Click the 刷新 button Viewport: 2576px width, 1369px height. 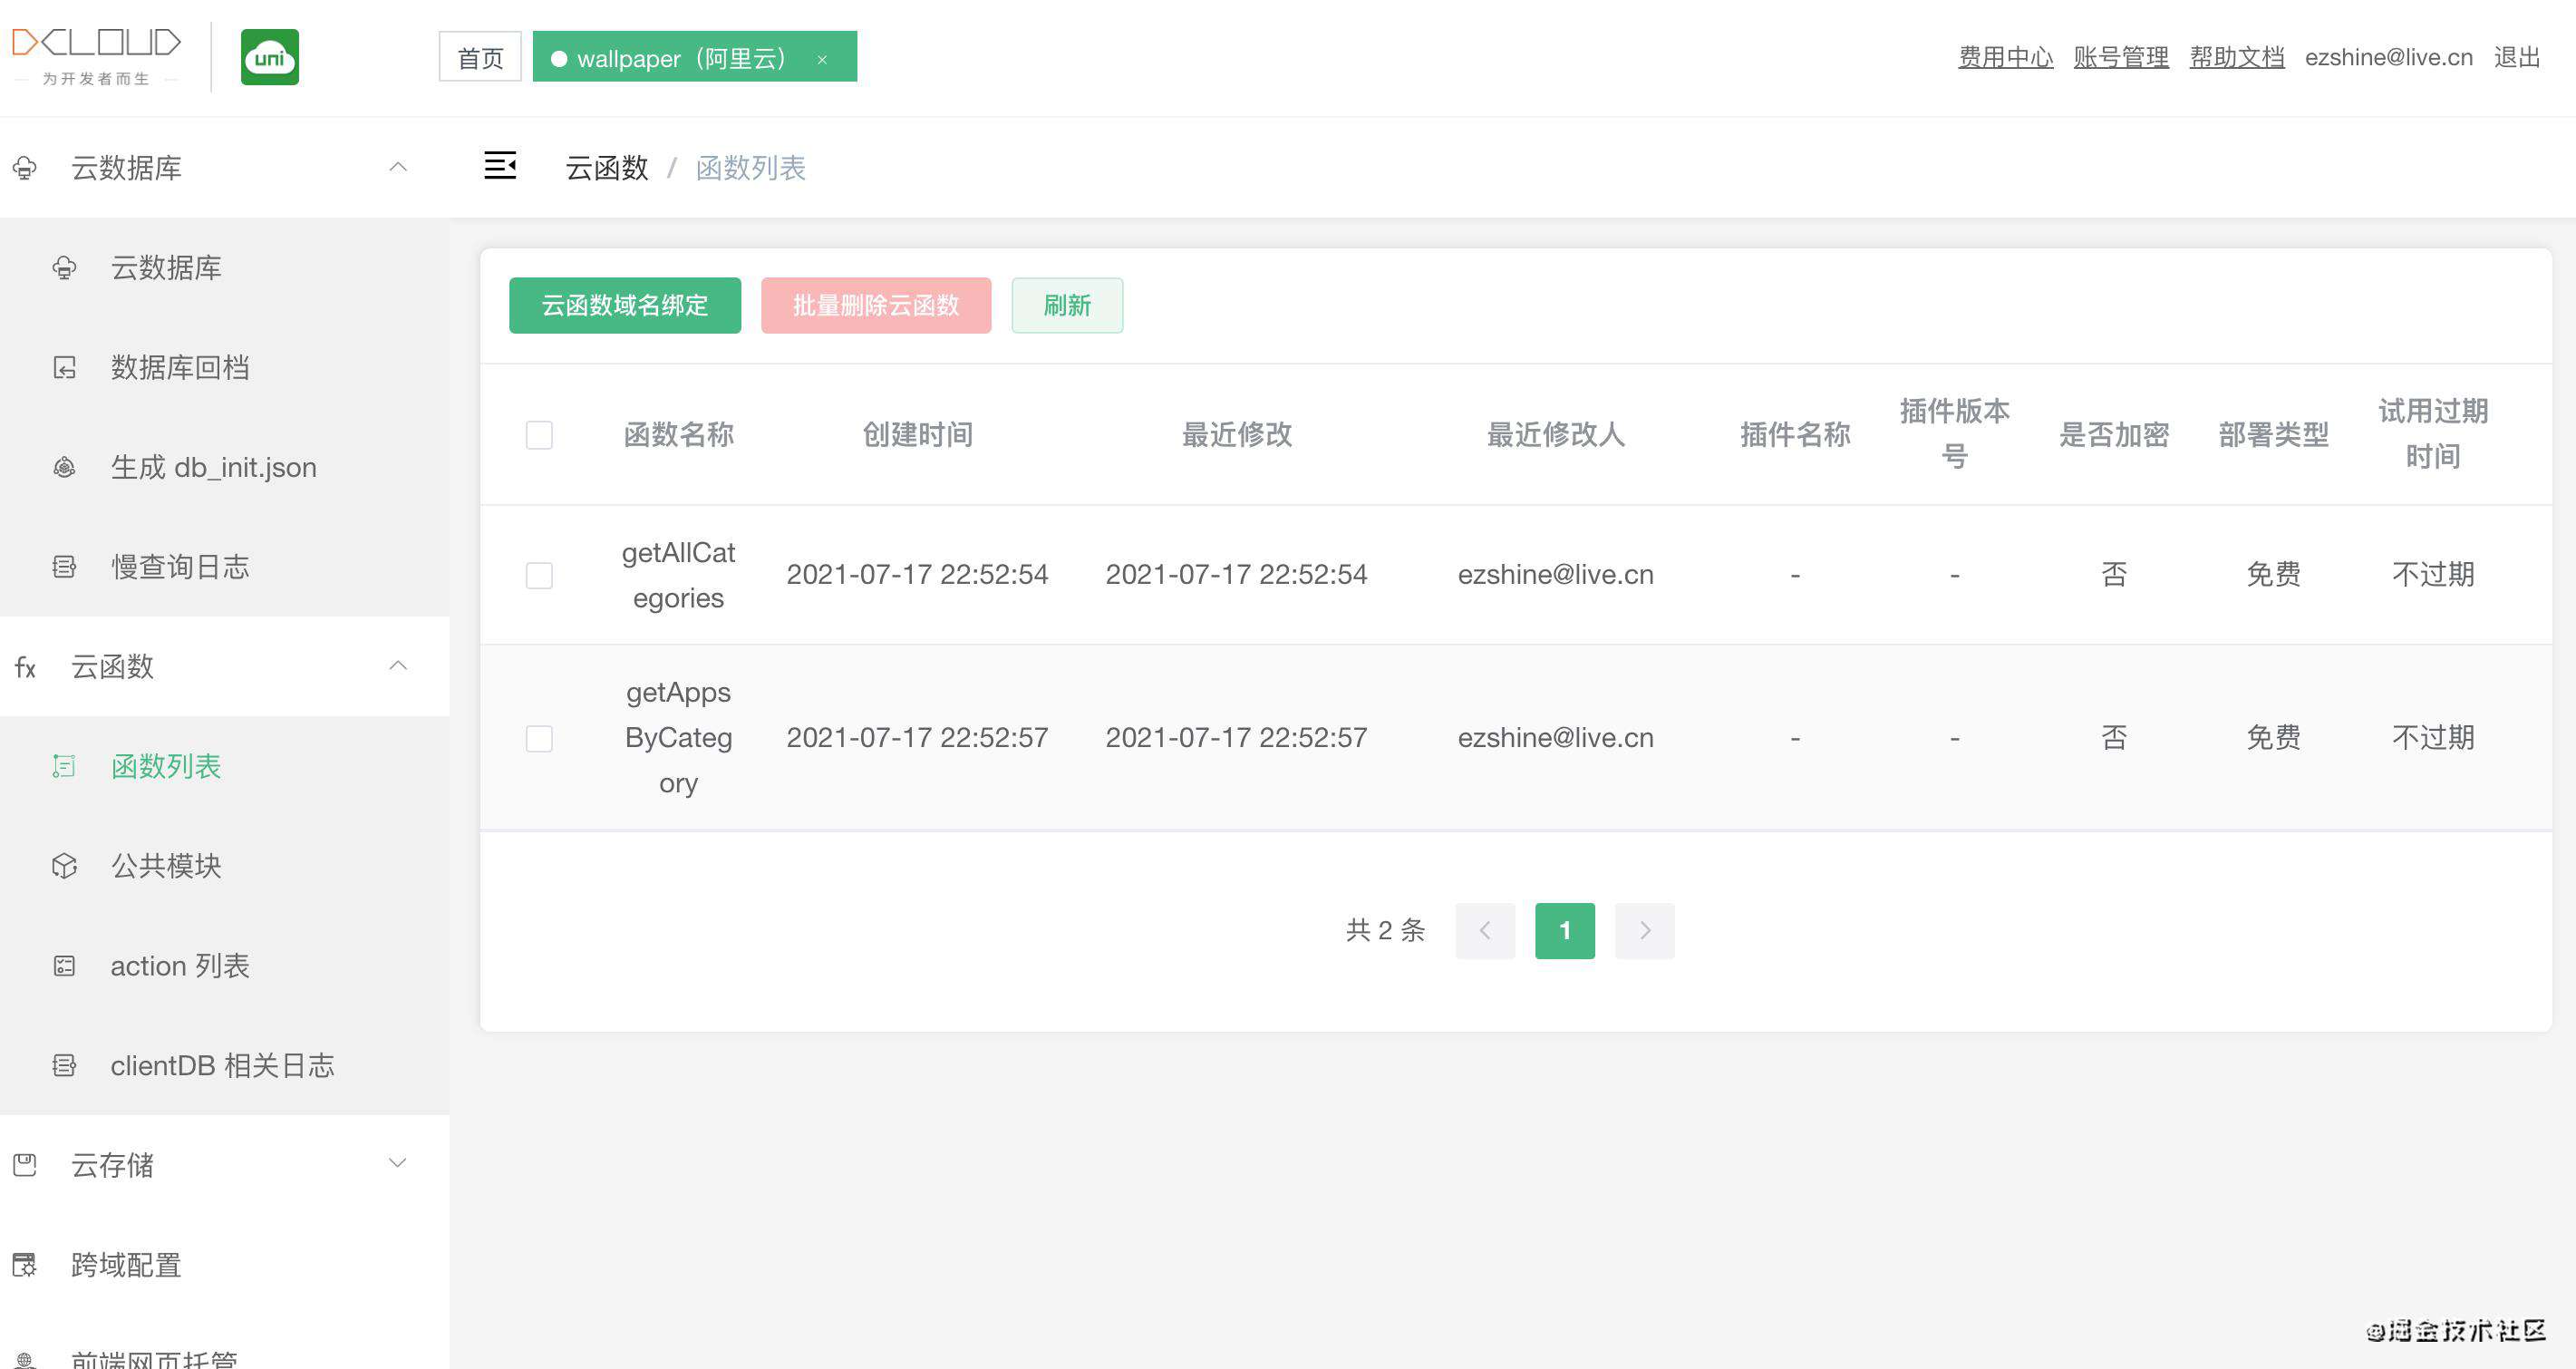[x=1067, y=305]
